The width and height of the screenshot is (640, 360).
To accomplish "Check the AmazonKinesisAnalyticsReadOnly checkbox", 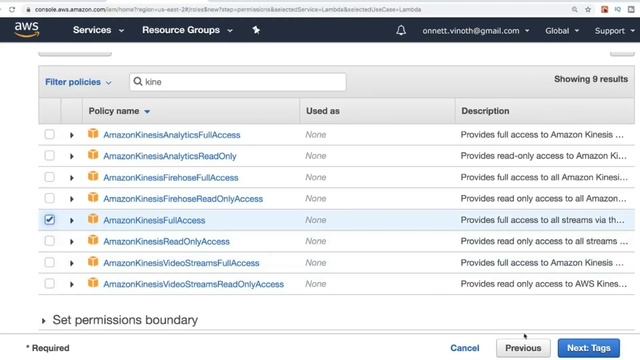I will [x=49, y=156].
